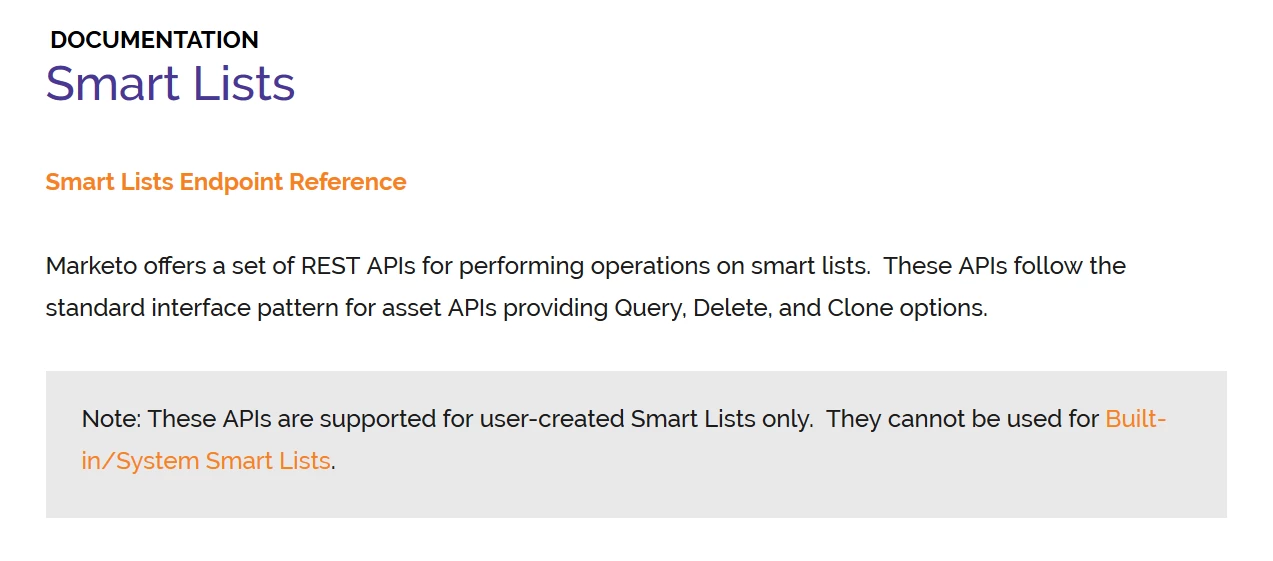Click 'in/System Smart Lists' on the note's second line
Image resolution: width=1273 pixels, height=561 pixels.
click(x=206, y=461)
